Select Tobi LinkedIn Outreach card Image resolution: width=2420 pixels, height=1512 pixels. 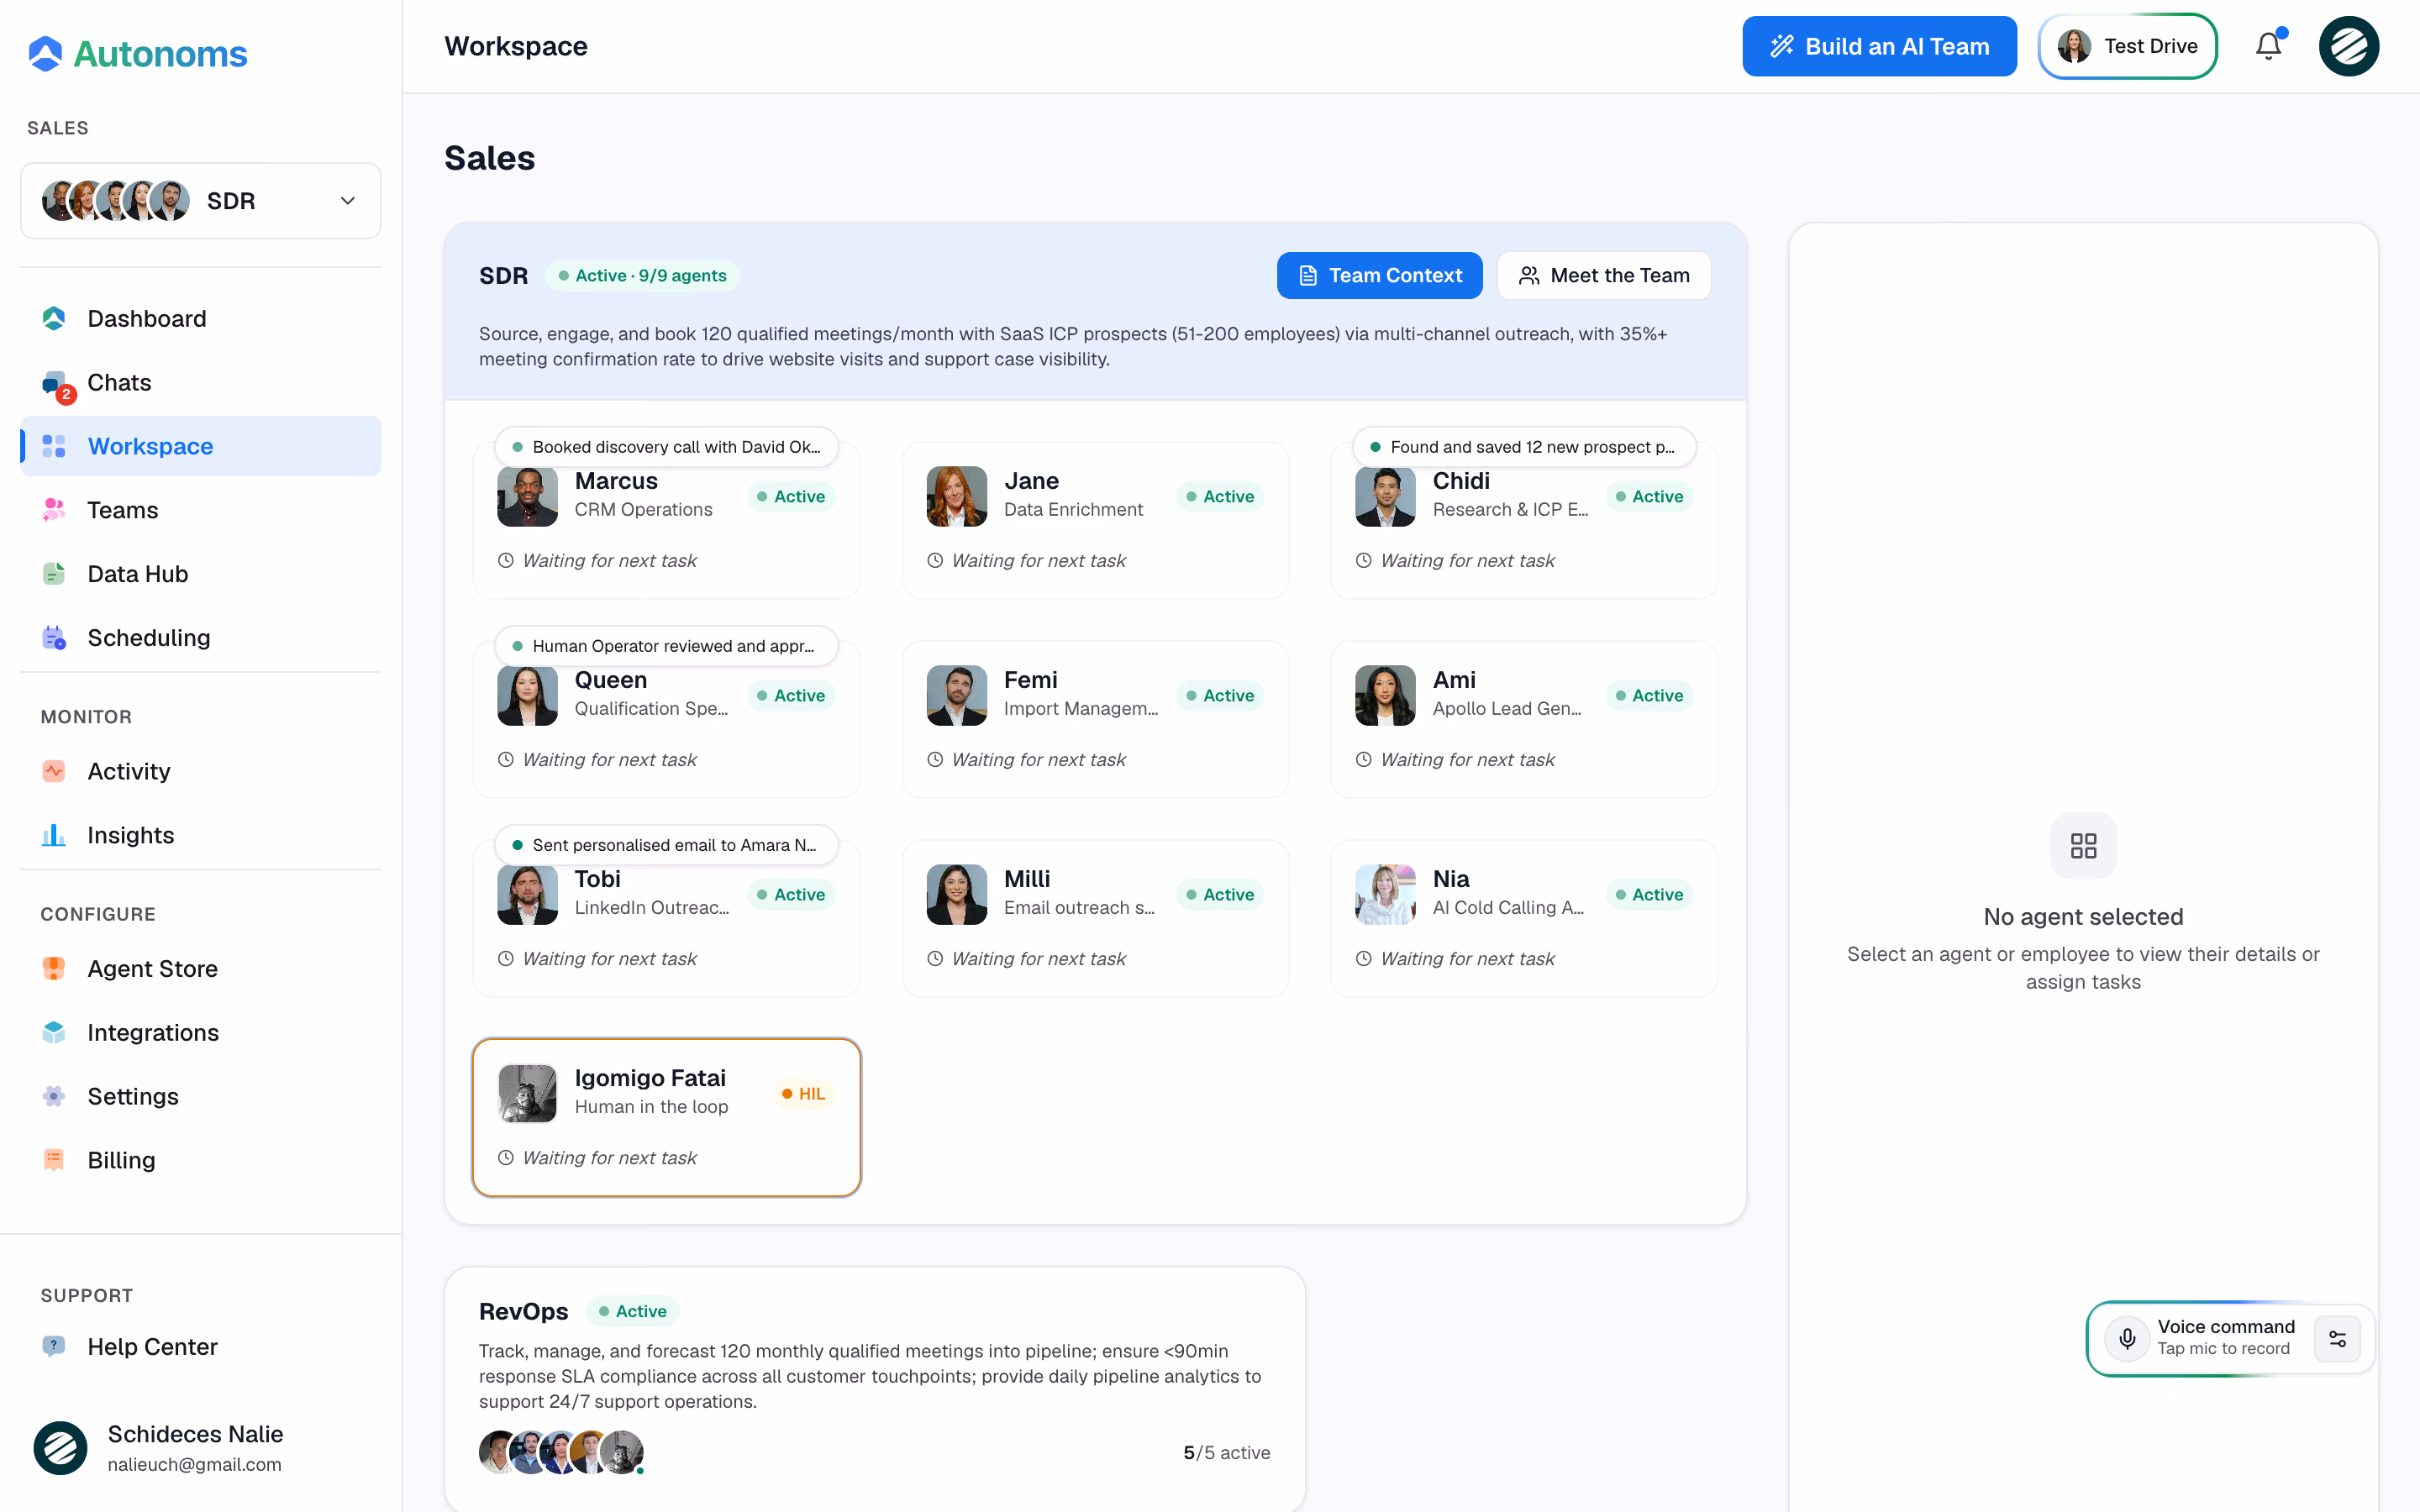[666, 918]
